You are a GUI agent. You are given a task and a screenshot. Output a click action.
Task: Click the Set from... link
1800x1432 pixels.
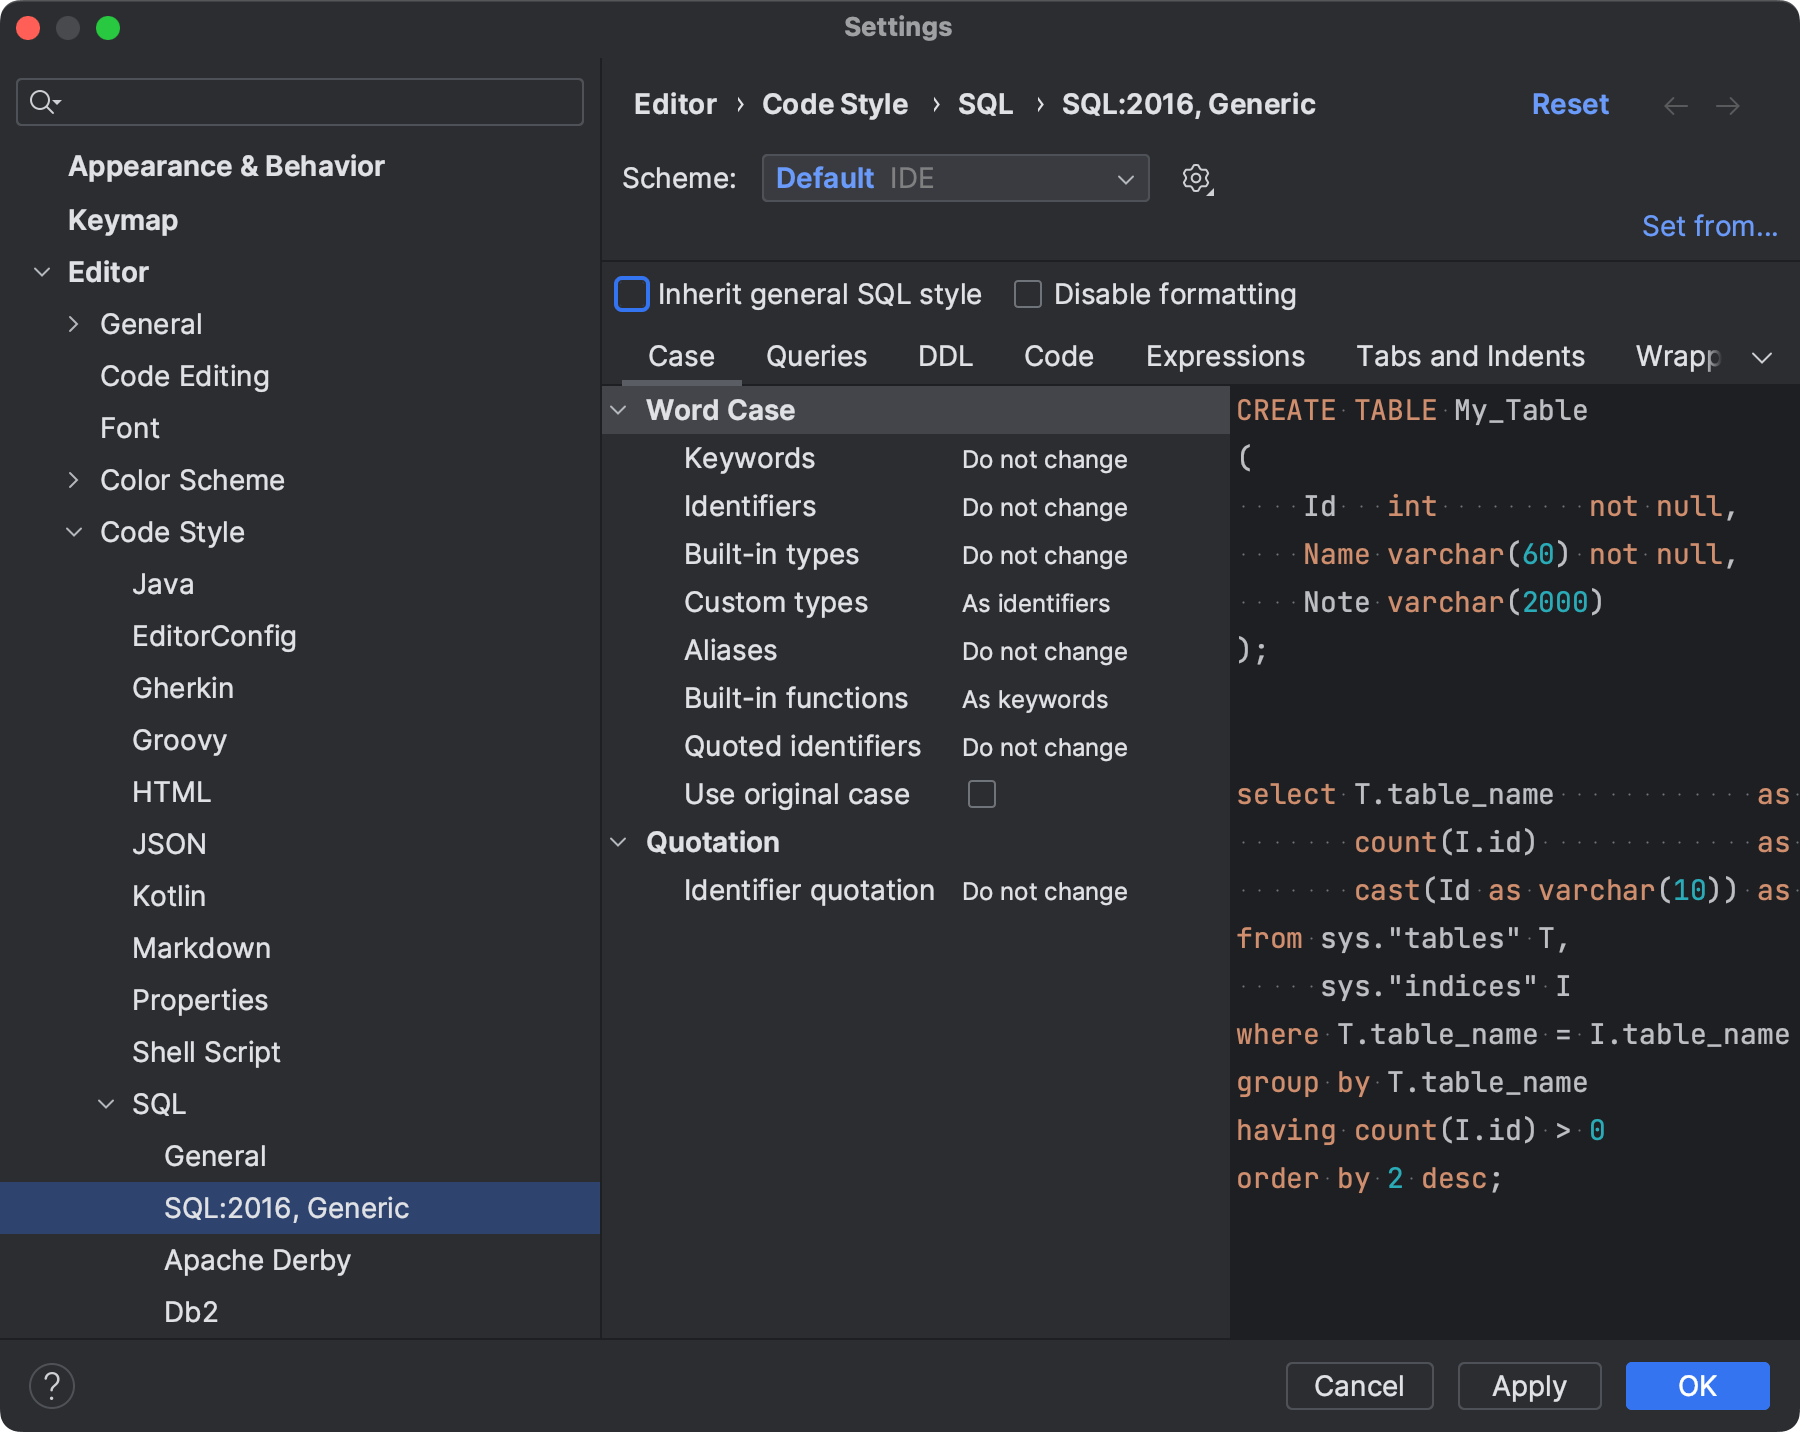[1709, 226]
